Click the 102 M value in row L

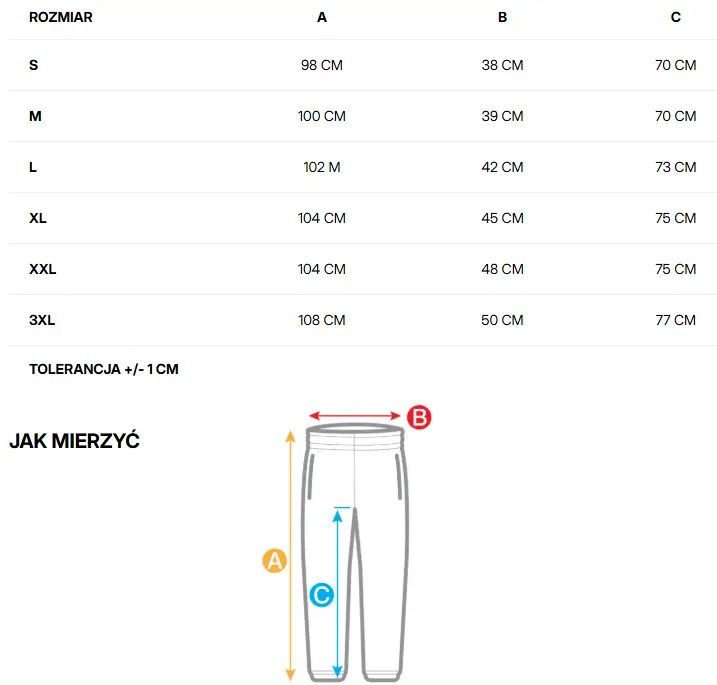pyautogui.click(x=321, y=167)
